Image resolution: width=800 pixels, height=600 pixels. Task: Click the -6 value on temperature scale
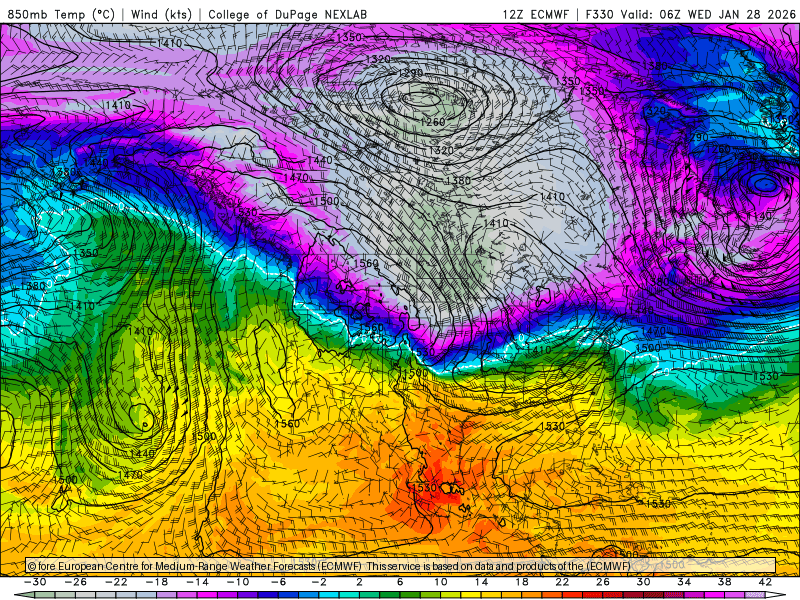point(279,582)
